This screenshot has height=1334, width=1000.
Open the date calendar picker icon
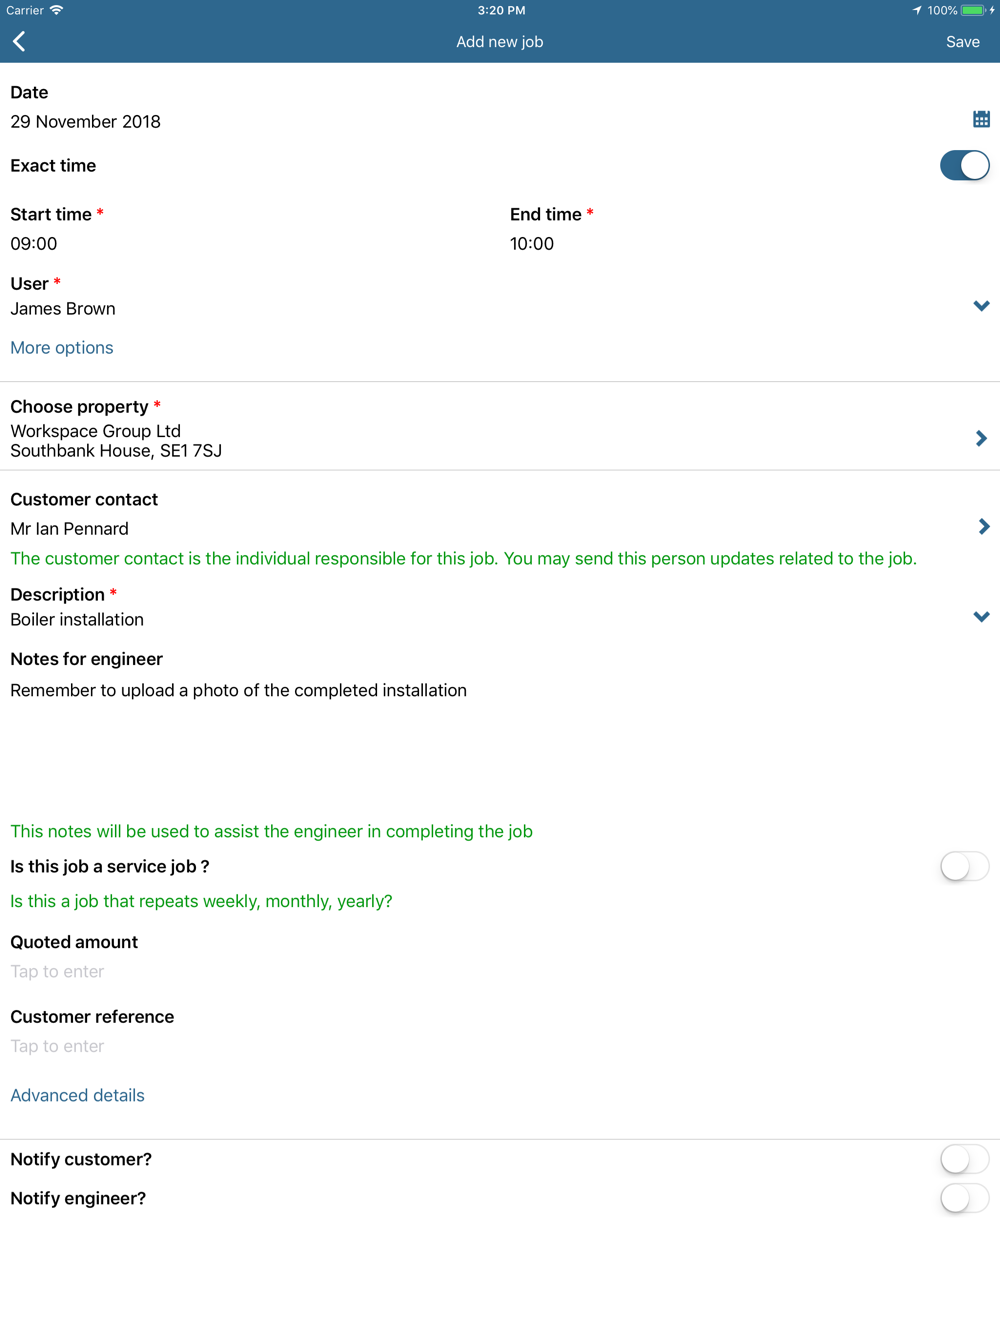pos(981,120)
